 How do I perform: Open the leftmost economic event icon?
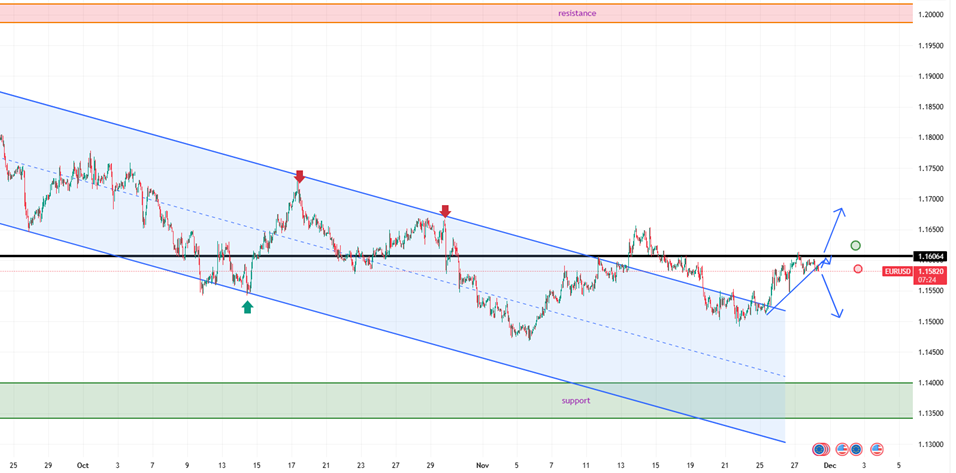point(821,449)
